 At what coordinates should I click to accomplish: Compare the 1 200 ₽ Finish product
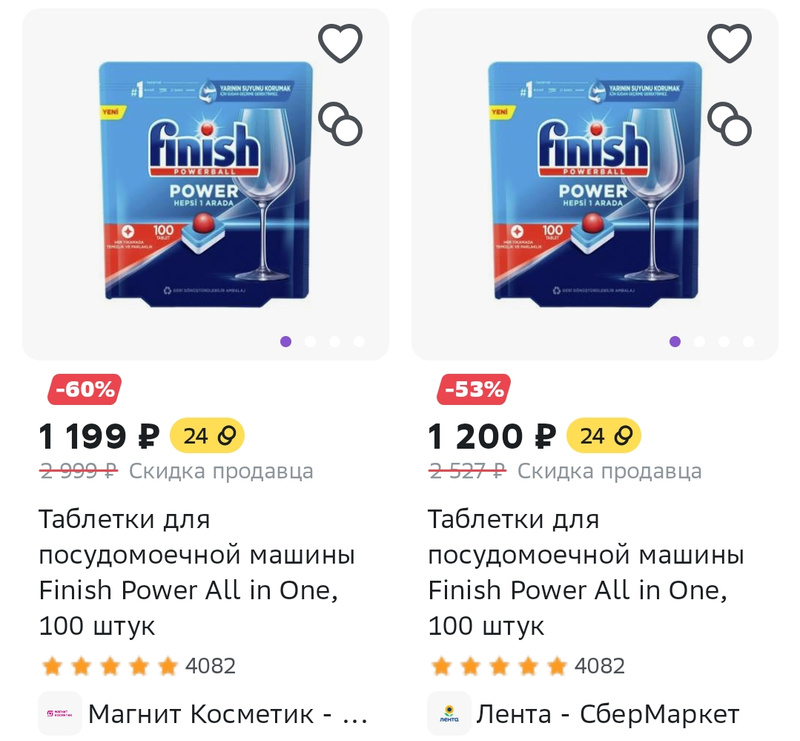pos(729,124)
